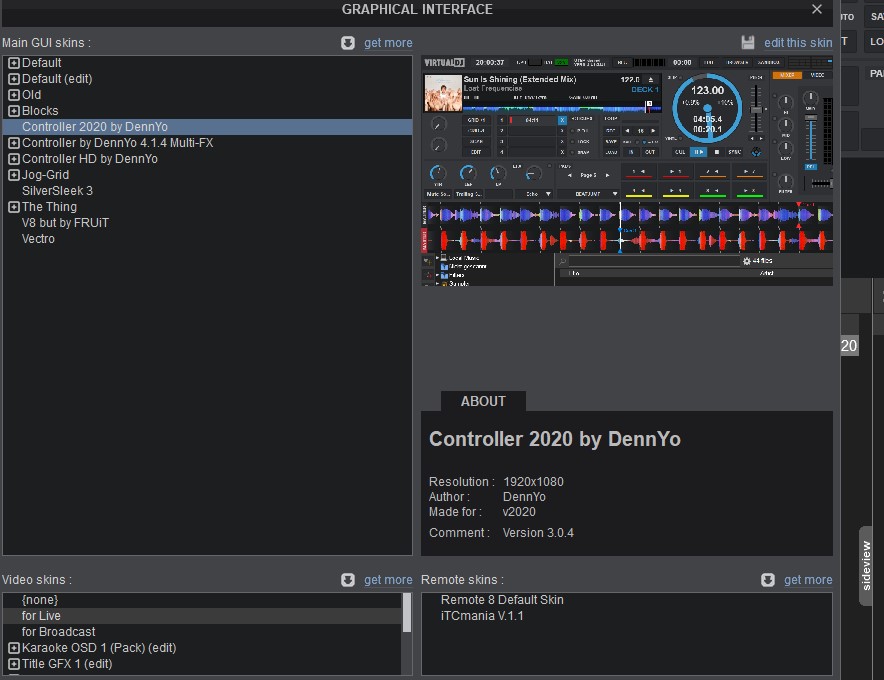This screenshot has height=680, width=884.
Task: Expand Karaoke OSD 1 (Pack) (edit) entry
Action: click(x=14, y=648)
